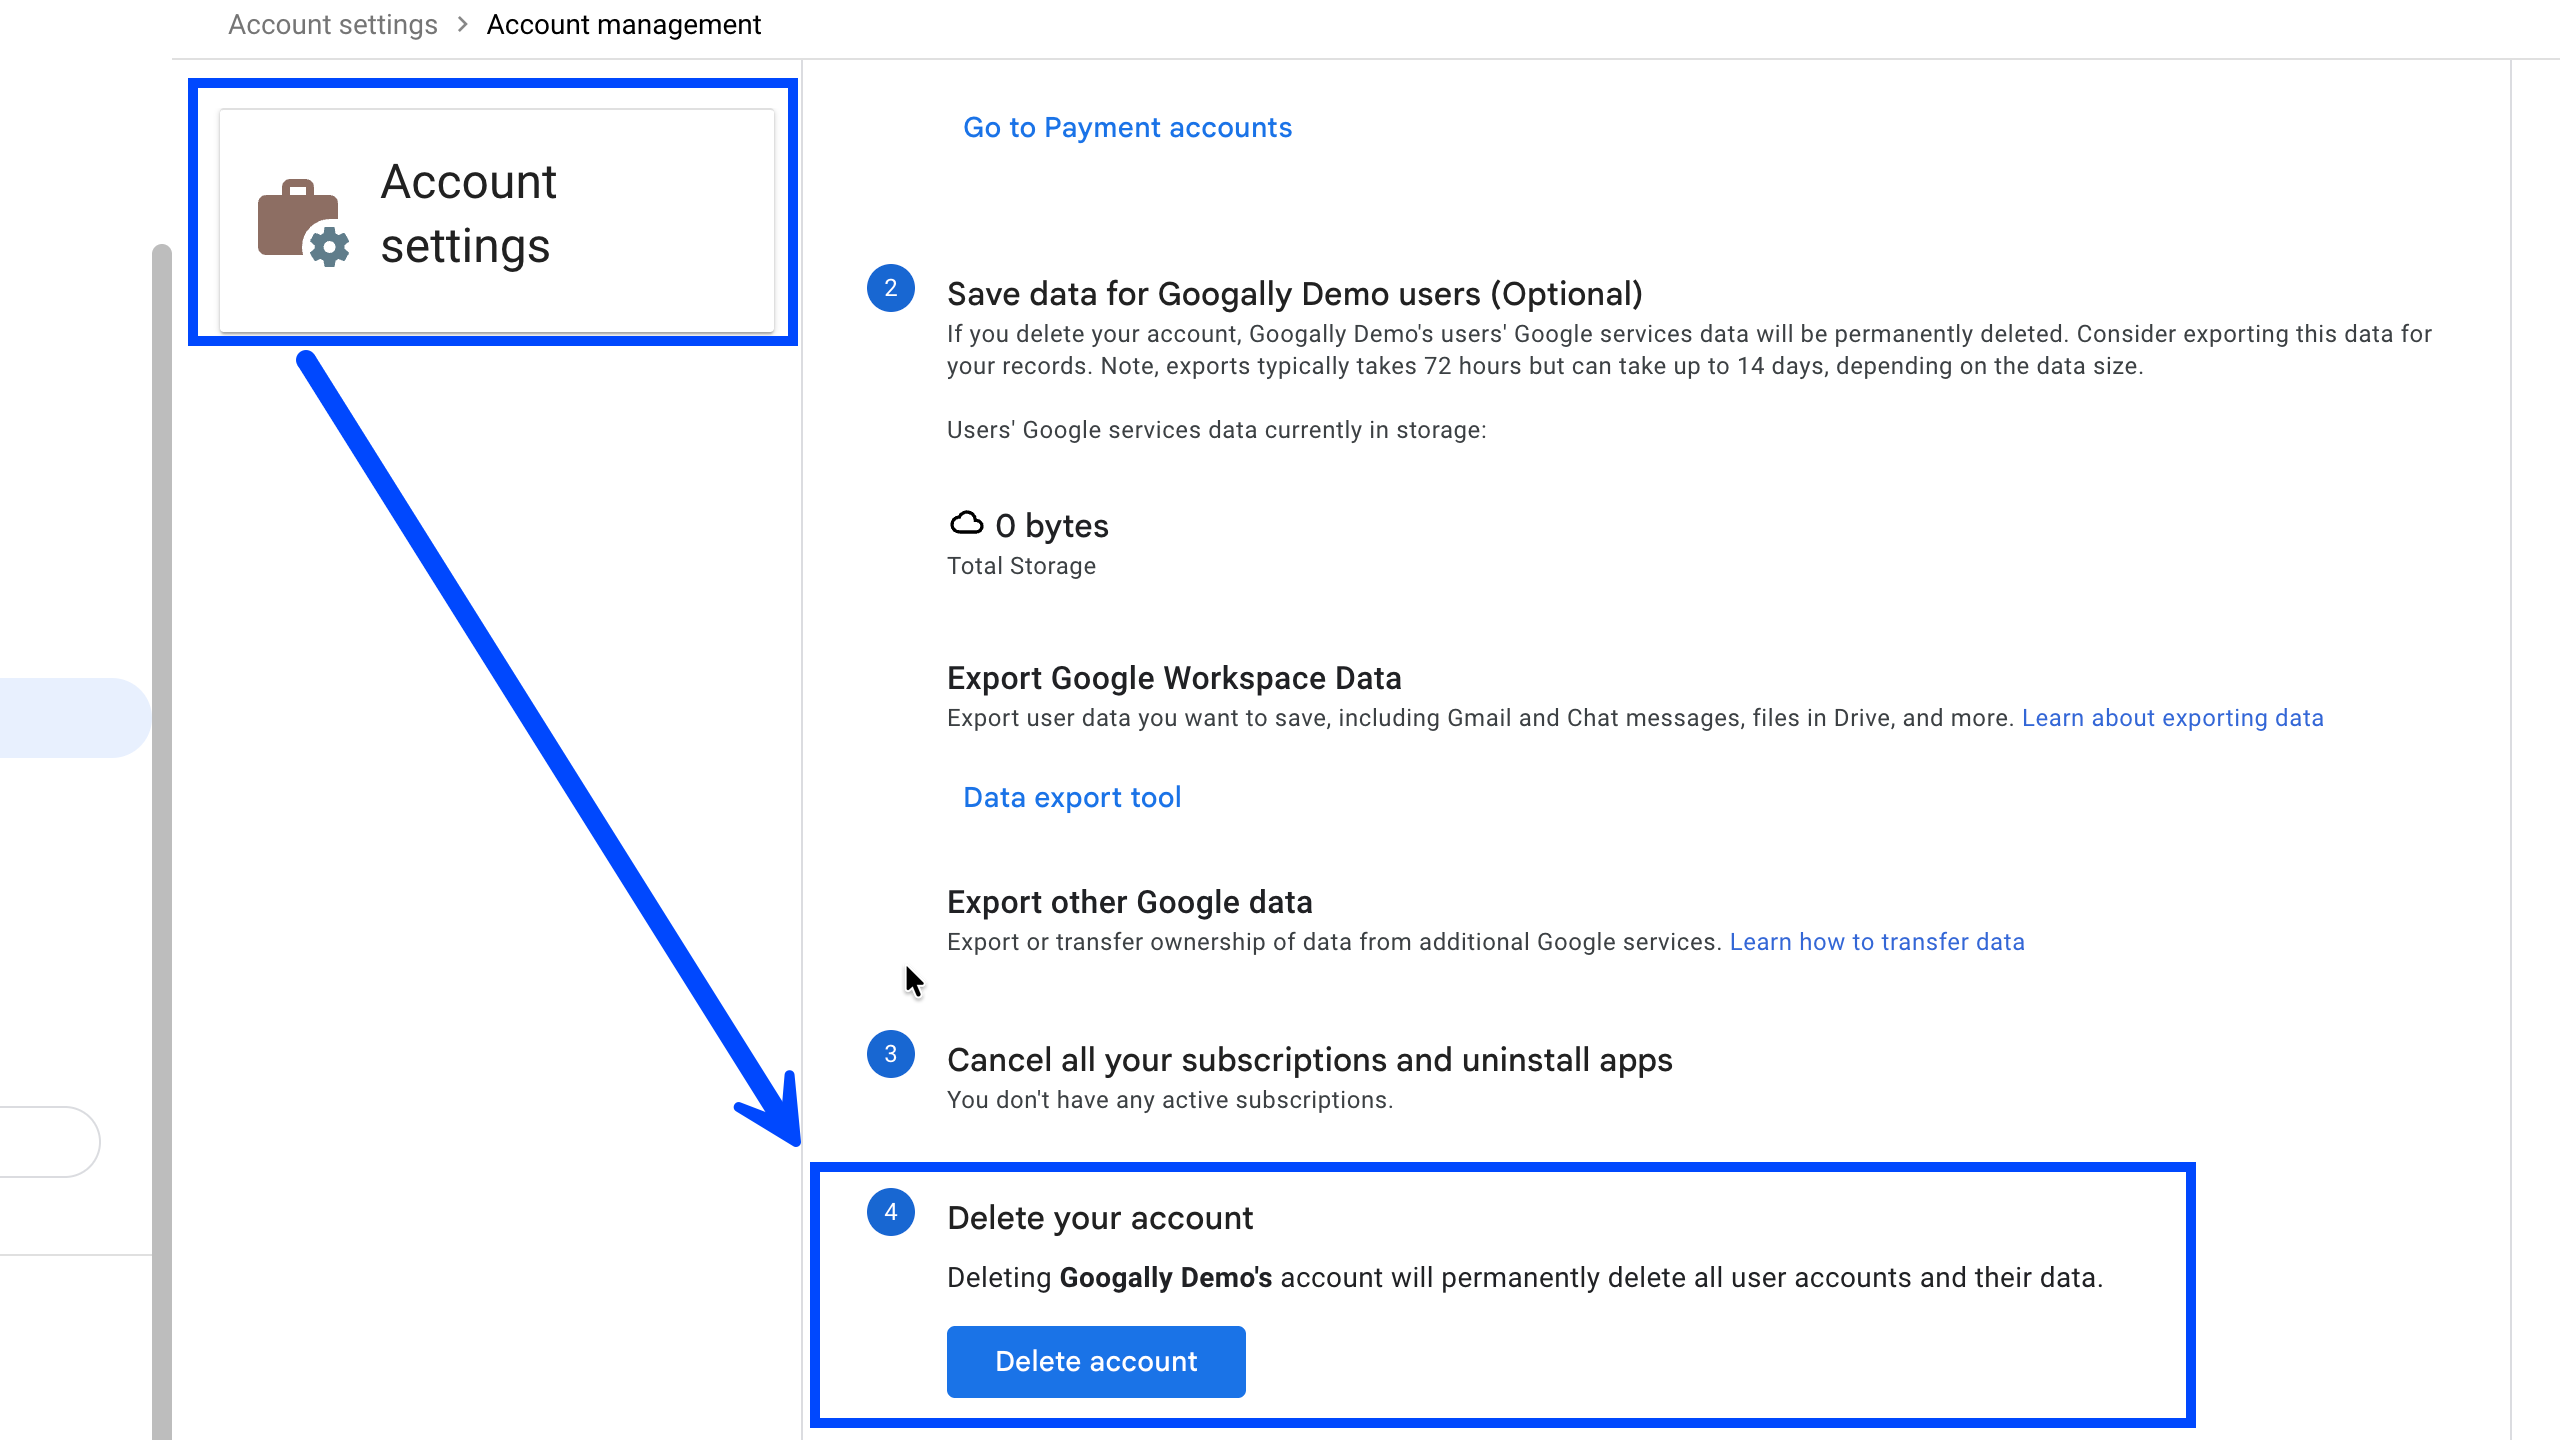Click Save data for Googally Demo users heading

click(1294, 294)
